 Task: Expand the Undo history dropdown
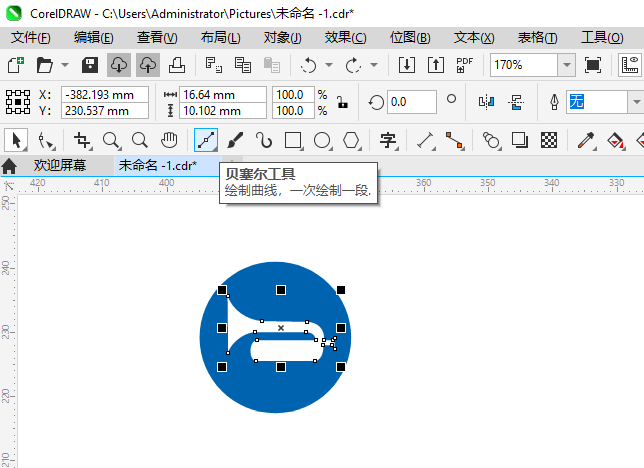pos(329,65)
